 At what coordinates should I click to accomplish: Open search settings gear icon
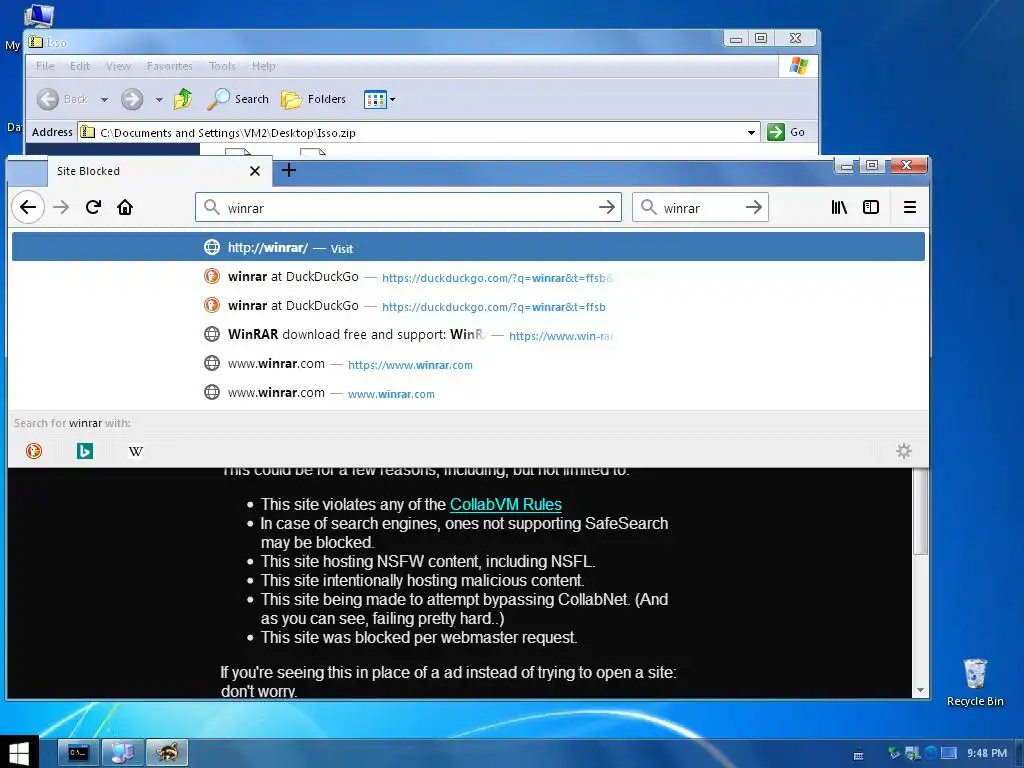pos(904,451)
